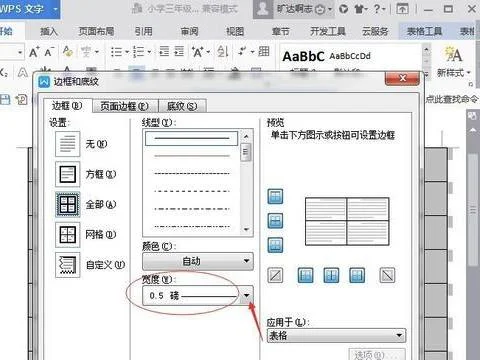
Task: Click the line style list scroll-down arrow
Action: coord(246,229)
